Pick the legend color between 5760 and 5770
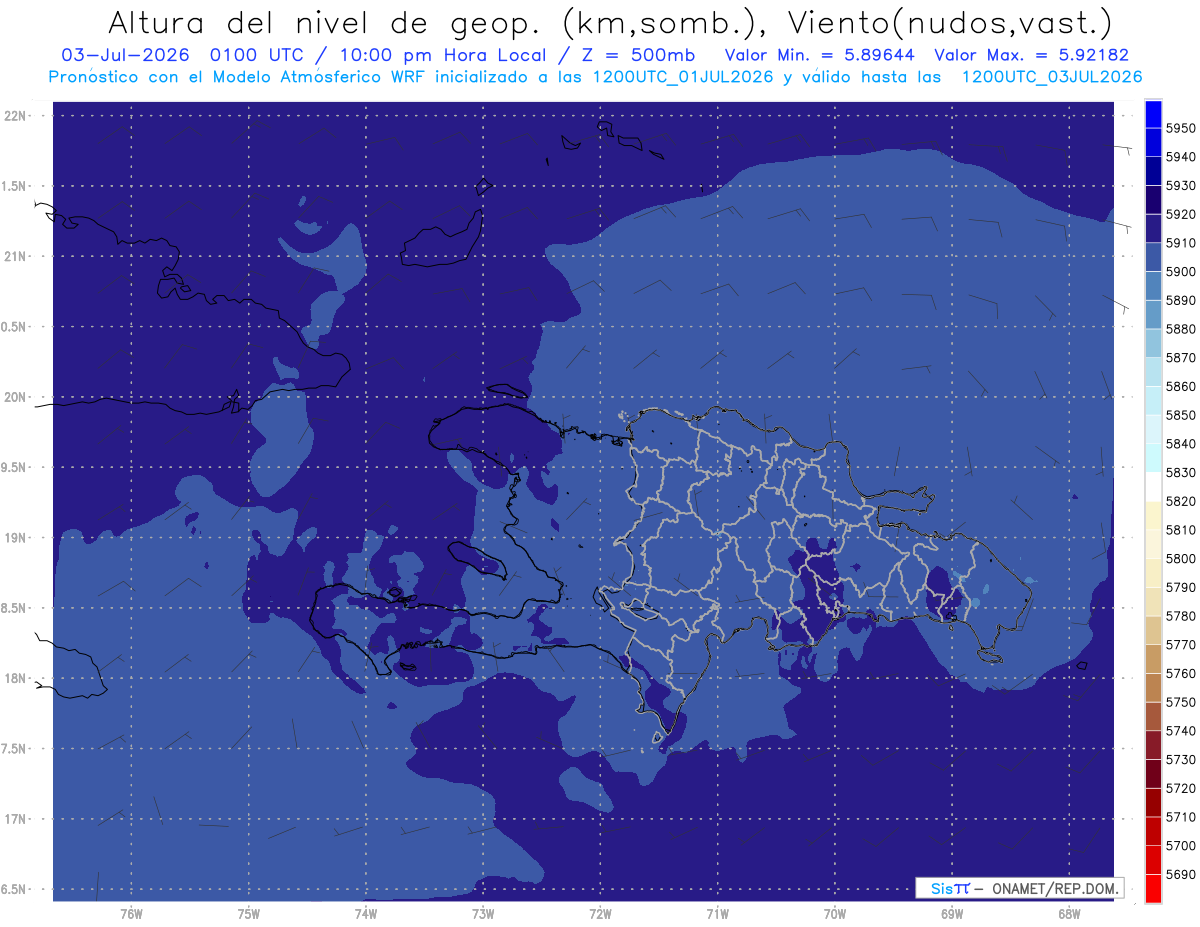Image resolution: width=1200 pixels, height=927 pixels. pos(1153,659)
